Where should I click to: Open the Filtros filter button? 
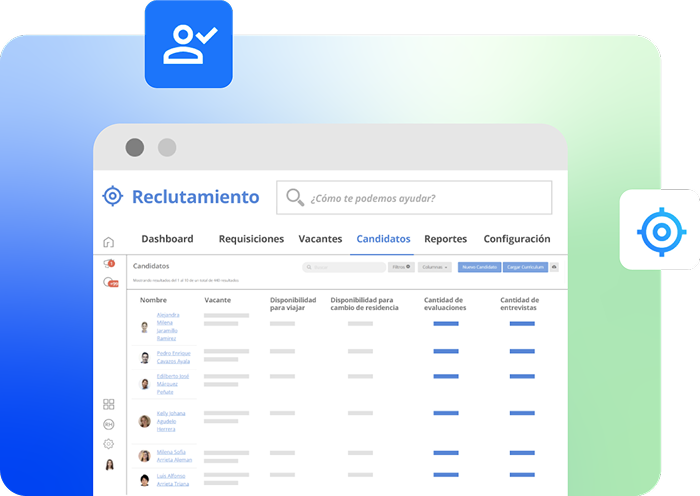click(401, 267)
